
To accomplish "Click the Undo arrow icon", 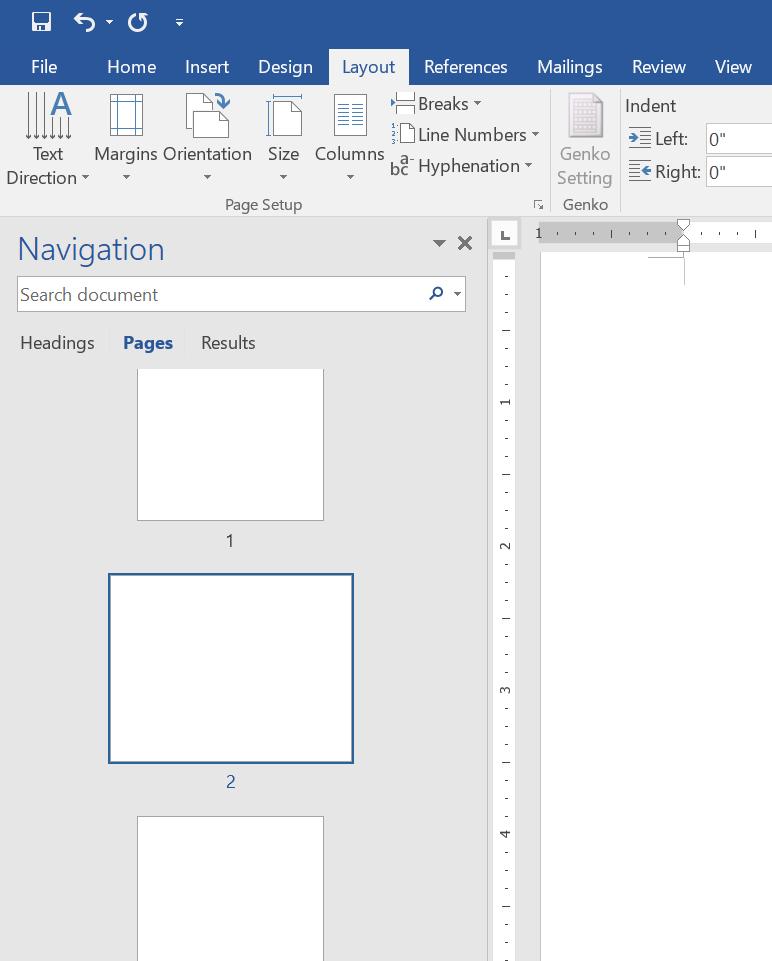I will tap(85, 22).
